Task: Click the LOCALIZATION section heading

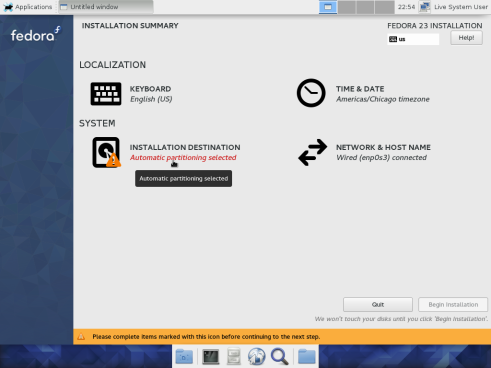Action: click(x=112, y=65)
